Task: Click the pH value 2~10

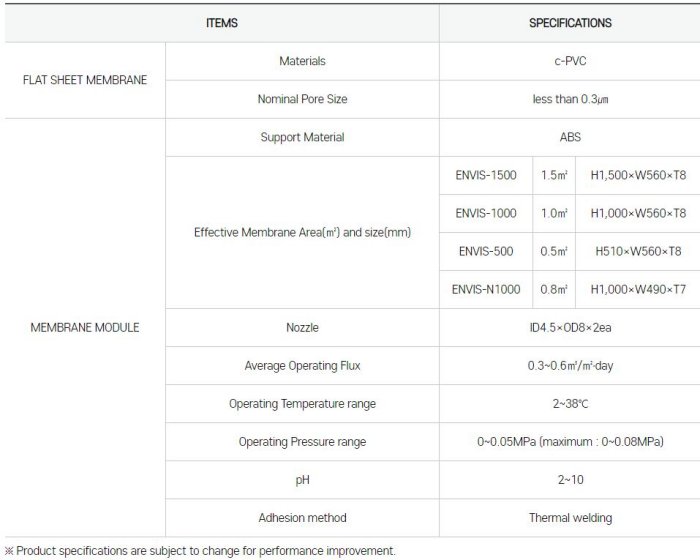Action: 570,479
